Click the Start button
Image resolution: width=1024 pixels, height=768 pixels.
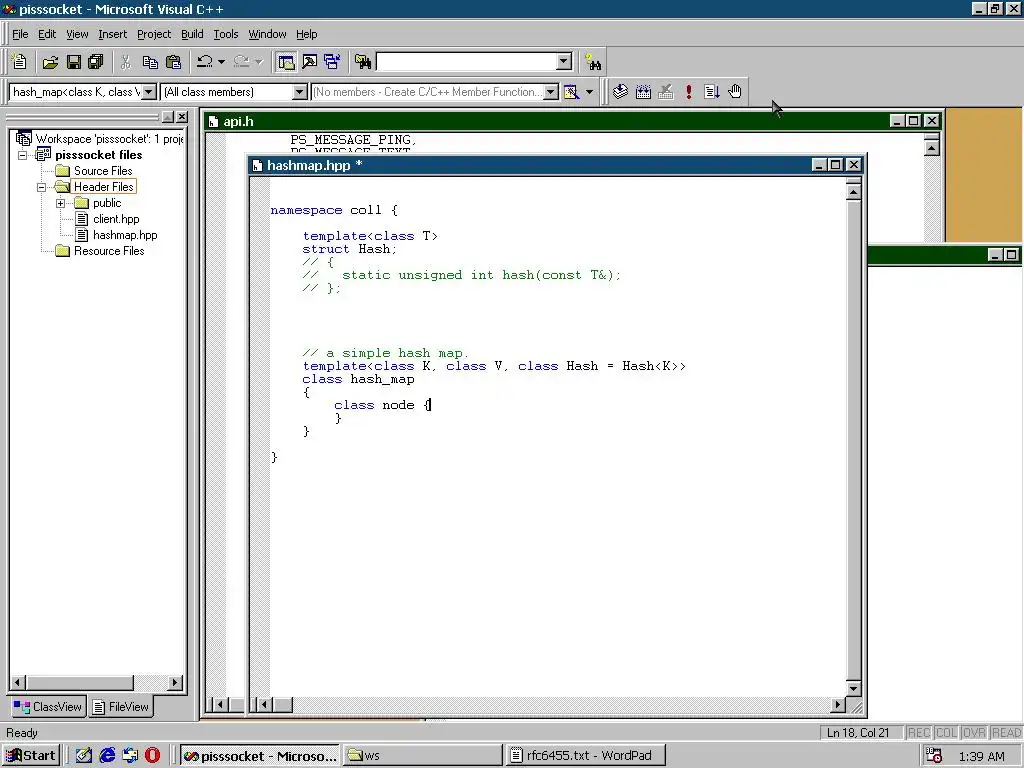click(31, 756)
